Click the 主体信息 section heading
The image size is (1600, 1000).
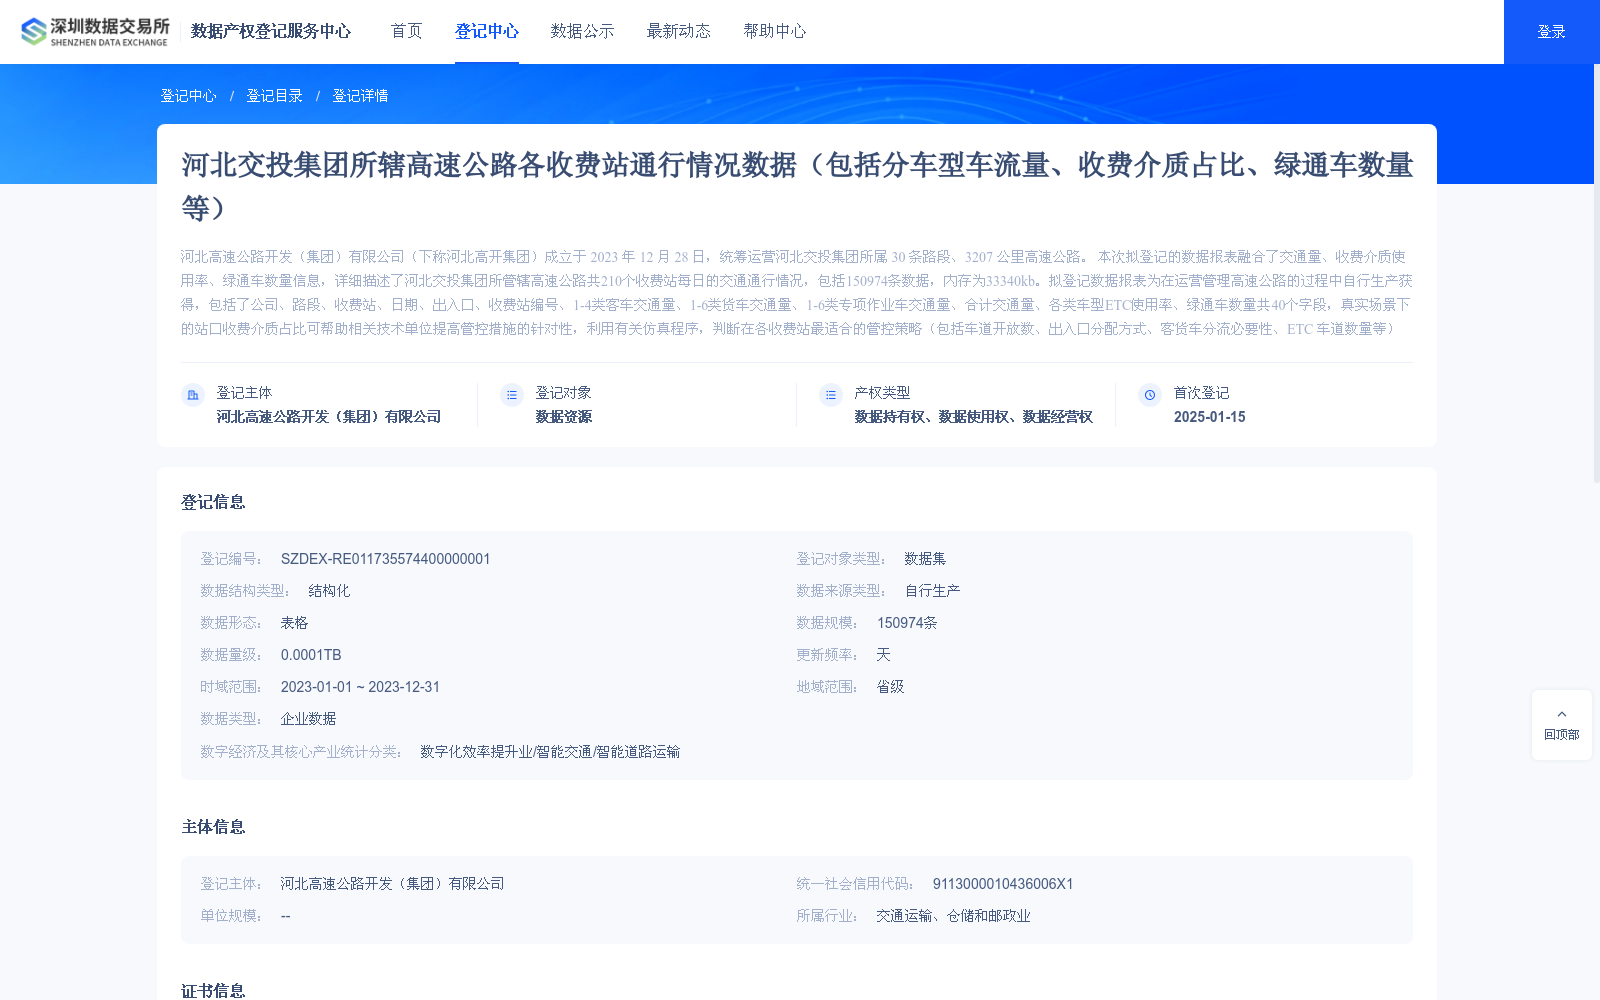[x=213, y=827]
